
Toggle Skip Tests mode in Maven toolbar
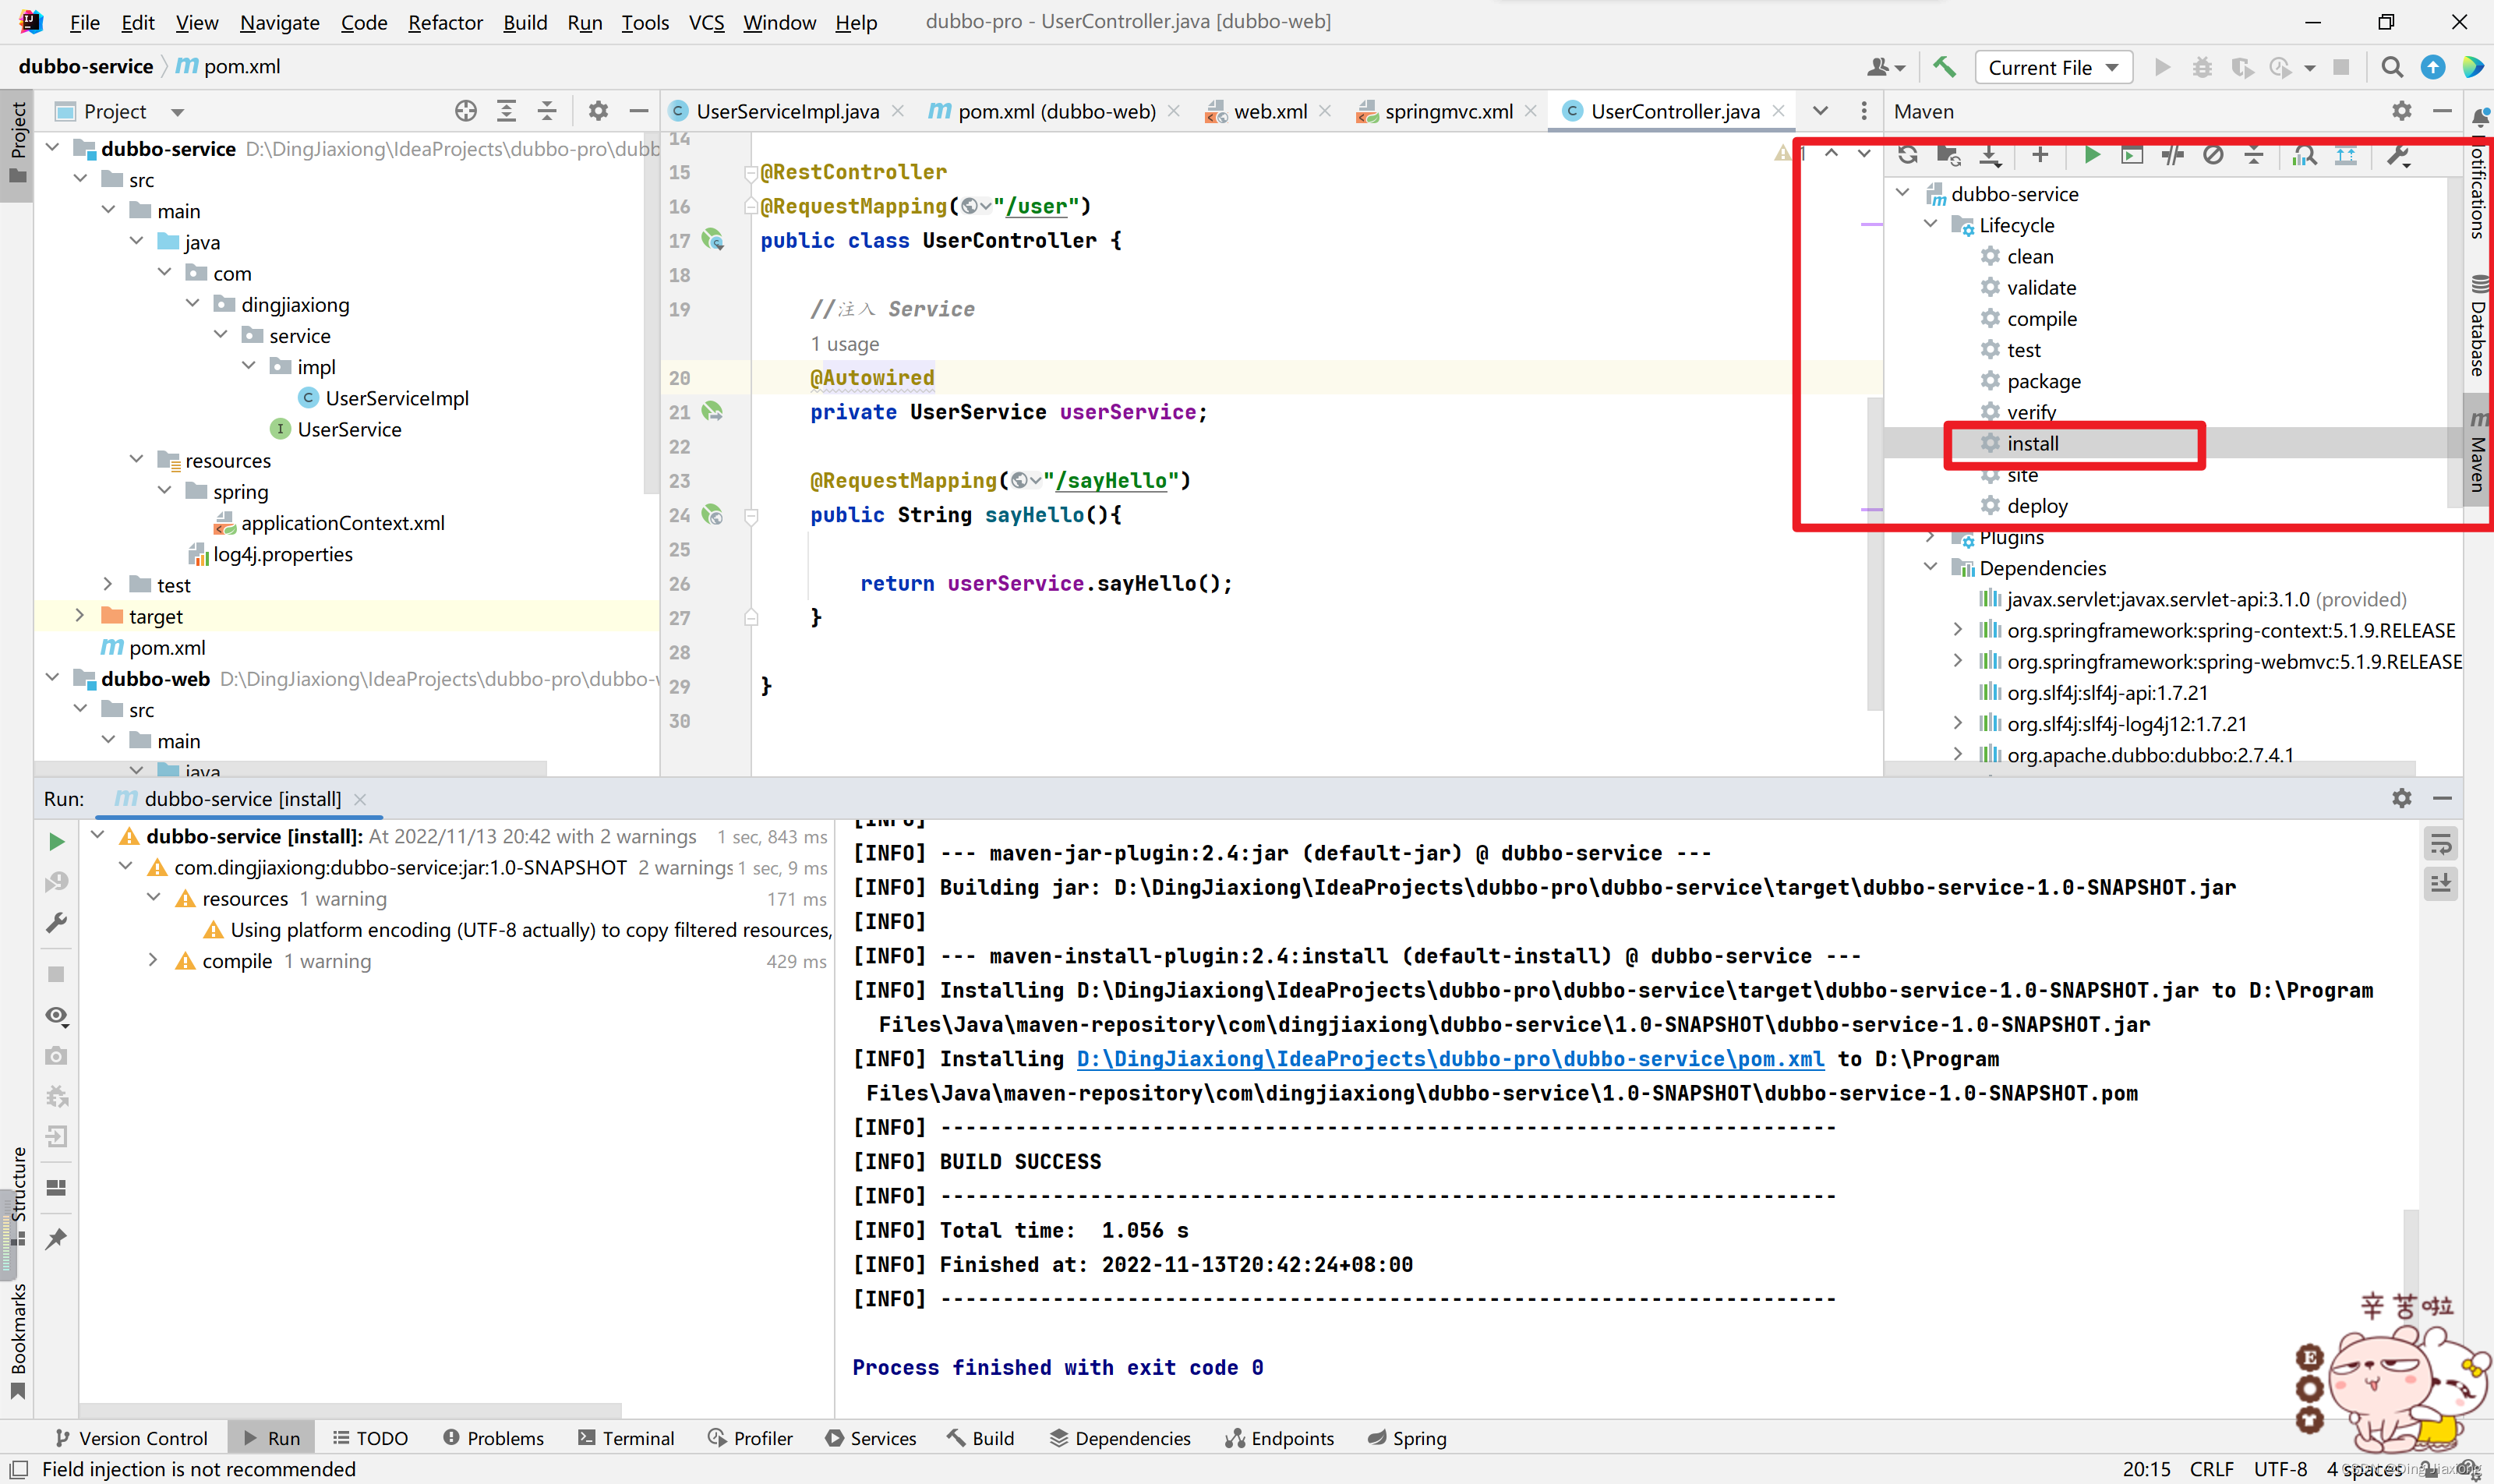pos(2213,155)
